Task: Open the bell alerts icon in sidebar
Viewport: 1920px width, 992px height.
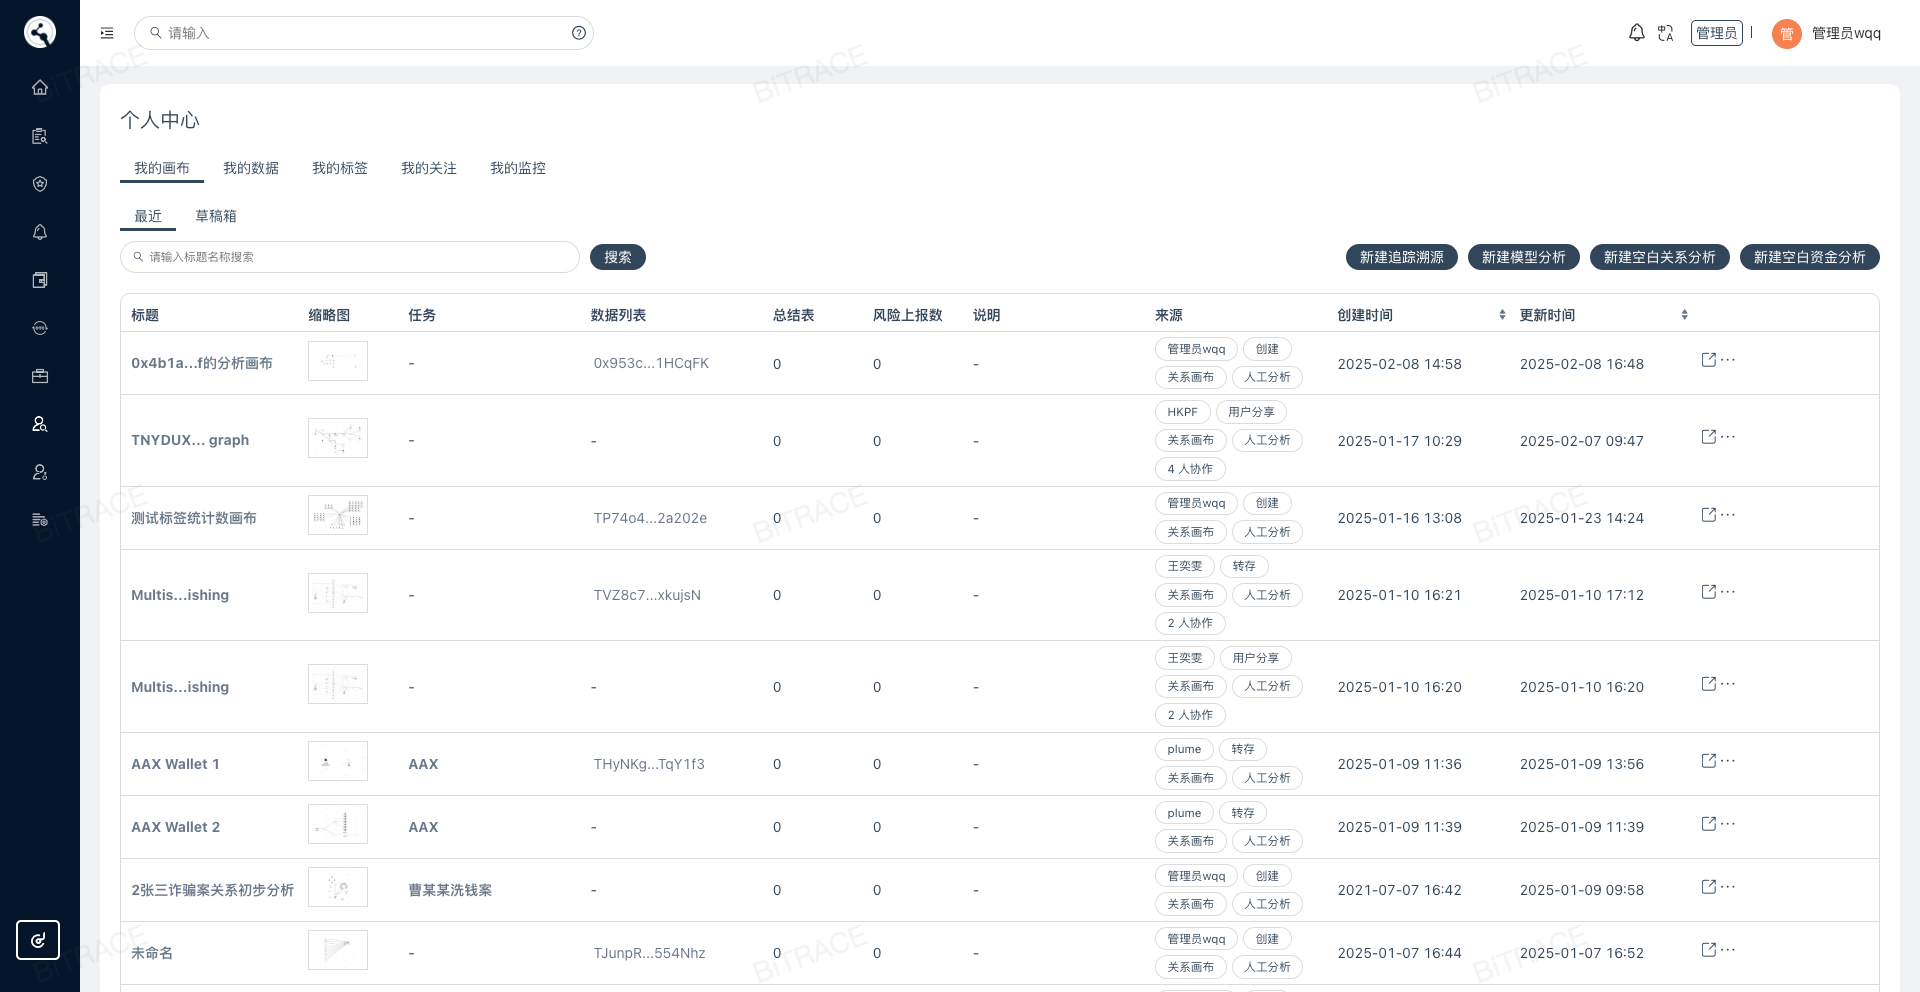Action: coord(40,232)
